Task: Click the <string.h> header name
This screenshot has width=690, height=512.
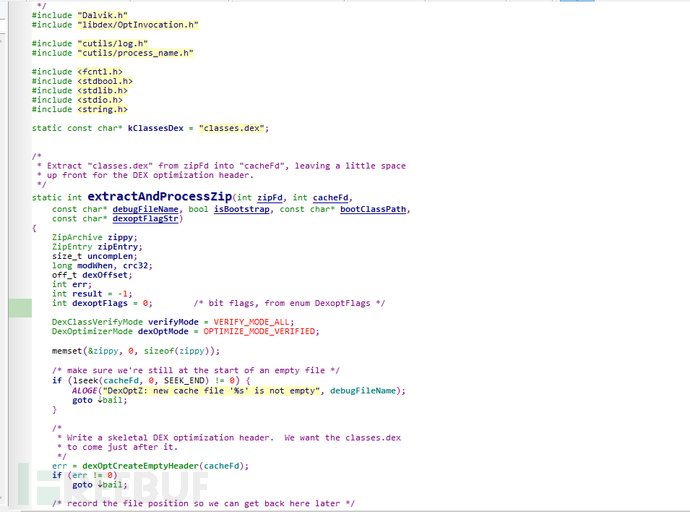Action: click(x=103, y=110)
